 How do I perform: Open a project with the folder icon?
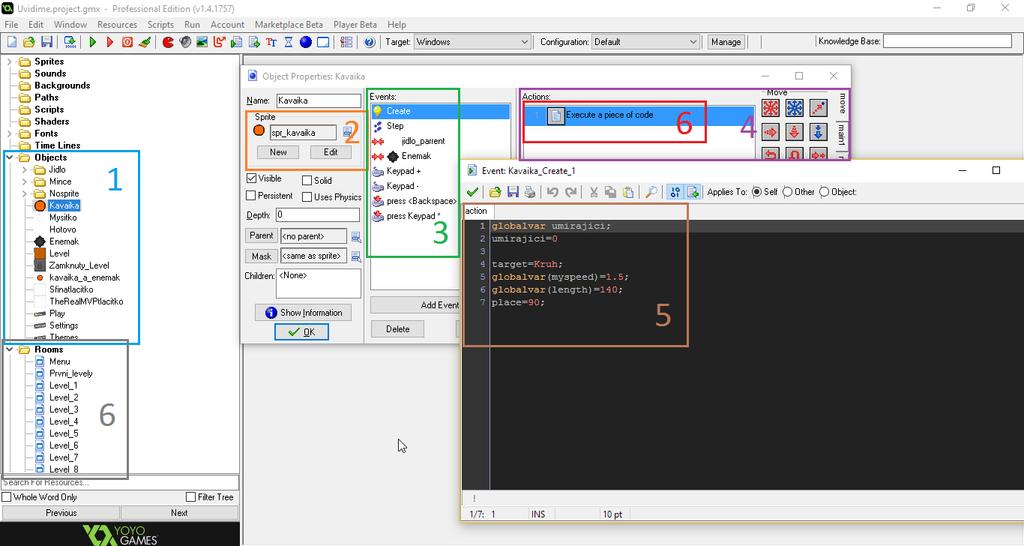click(x=29, y=42)
